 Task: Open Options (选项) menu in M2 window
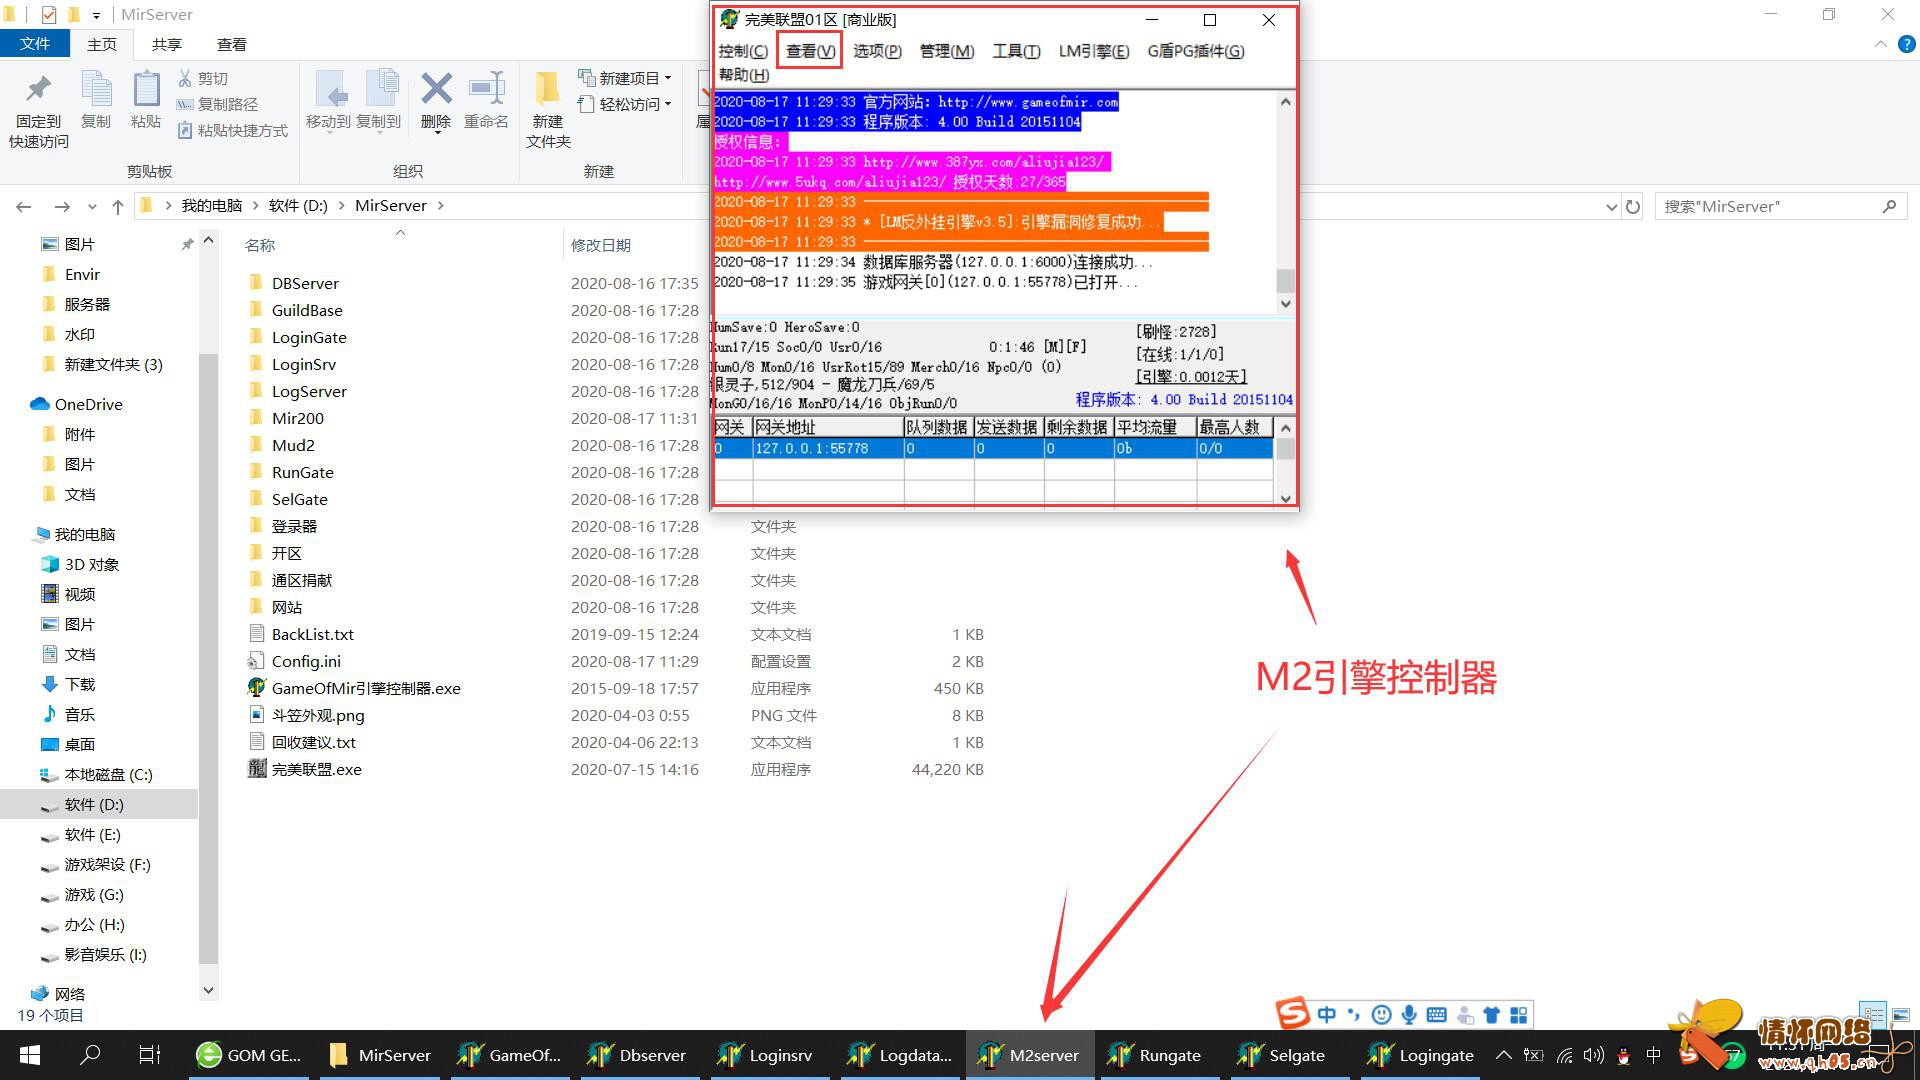(x=877, y=51)
